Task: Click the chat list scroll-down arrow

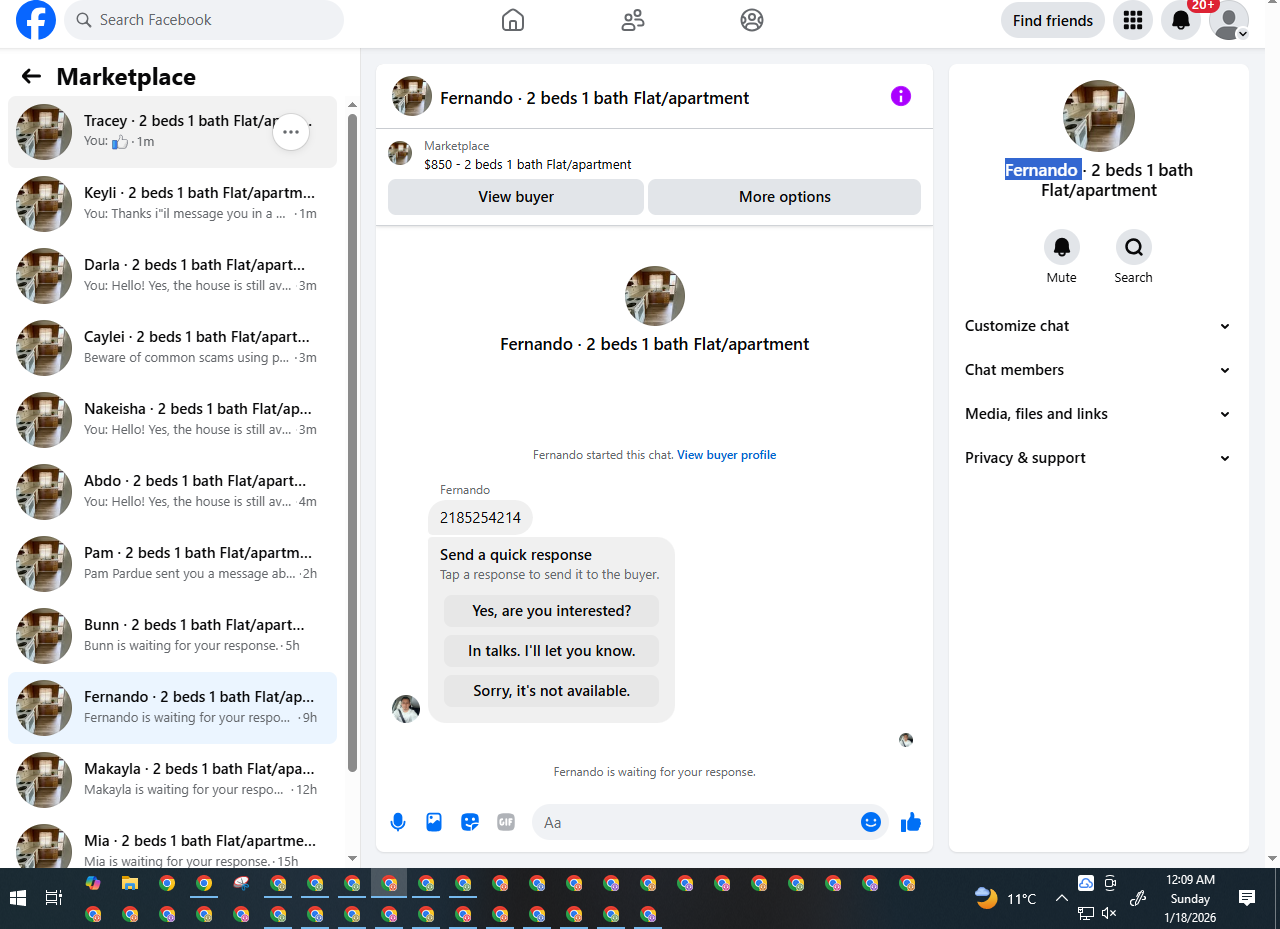Action: coord(352,858)
